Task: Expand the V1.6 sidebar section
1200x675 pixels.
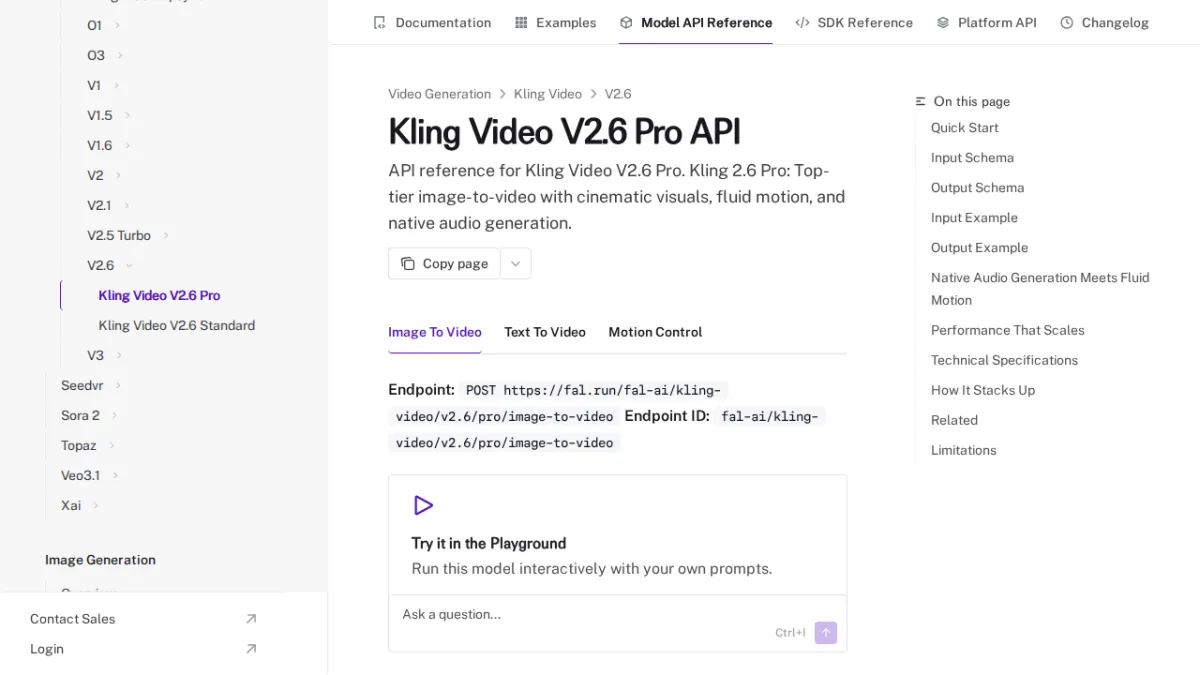Action: (x=127, y=145)
